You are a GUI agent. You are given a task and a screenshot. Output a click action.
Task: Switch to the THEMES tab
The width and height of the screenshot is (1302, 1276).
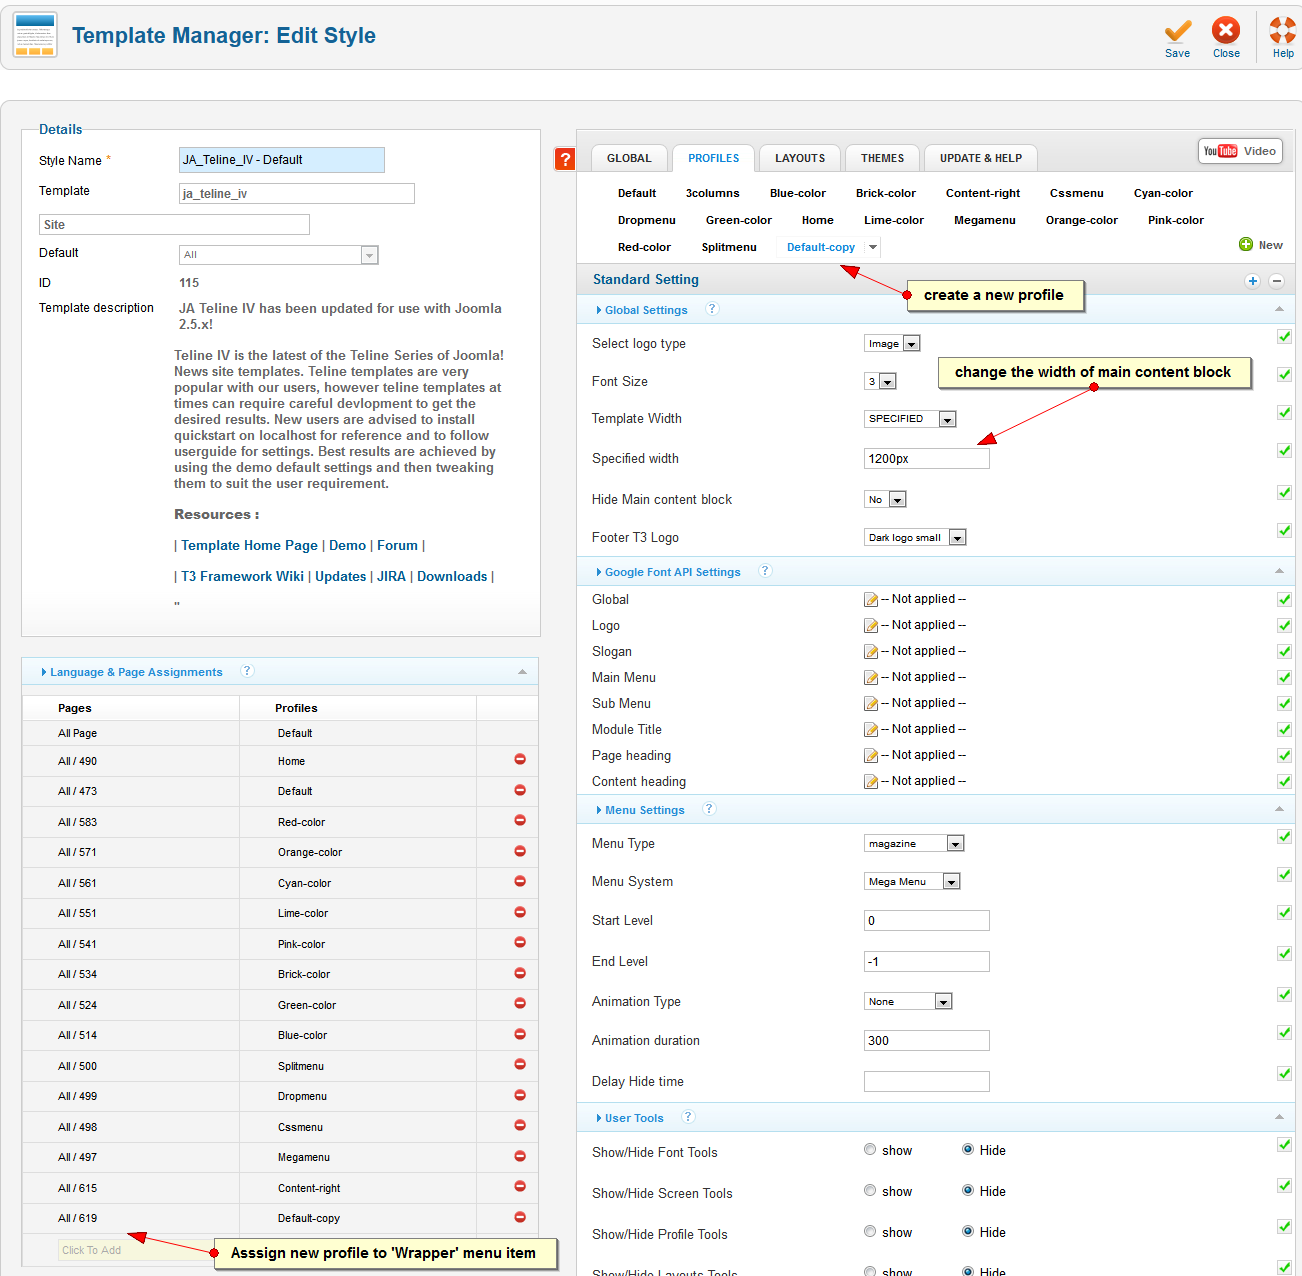(882, 158)
